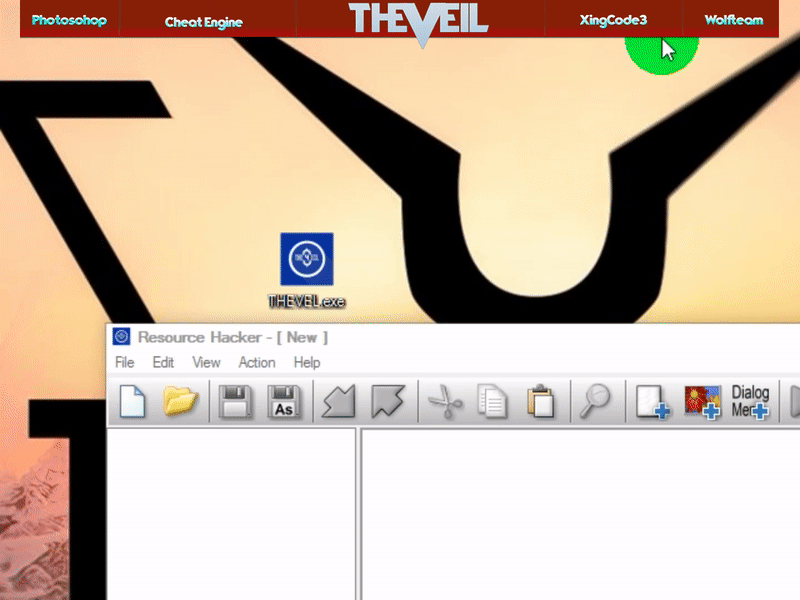Click the Cut scissors icon
Image resolution: width=800 pixels, height=600 pixels.
(445, 402)
